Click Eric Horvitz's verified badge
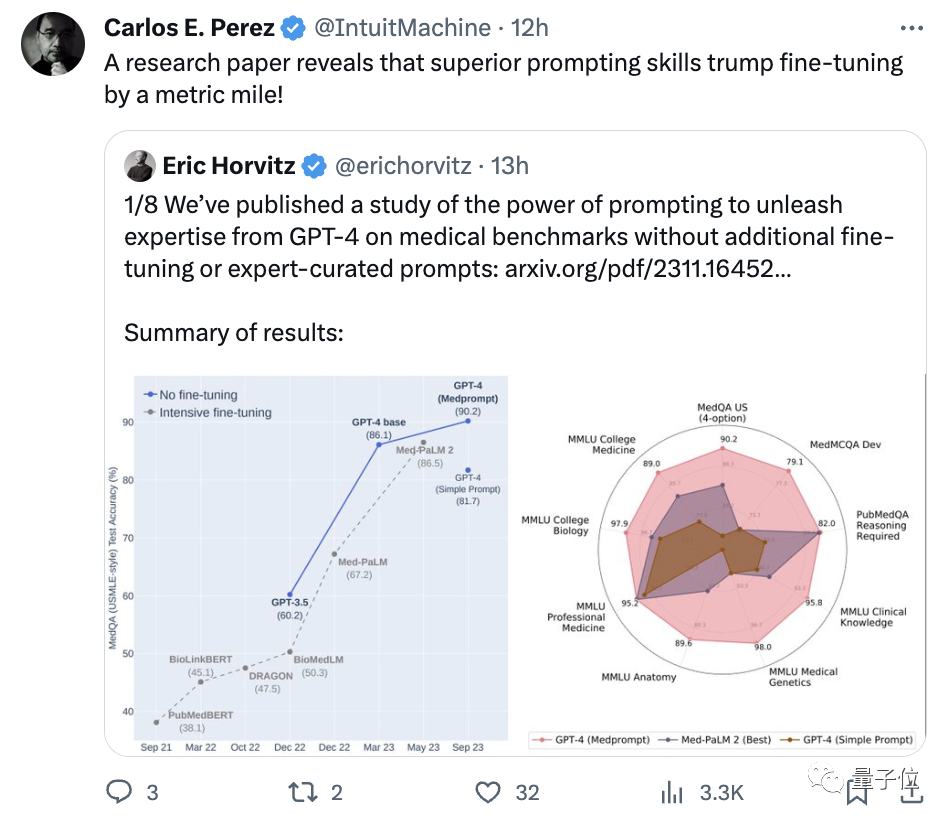Screen dimensions: 950x820 coord(314,166)
